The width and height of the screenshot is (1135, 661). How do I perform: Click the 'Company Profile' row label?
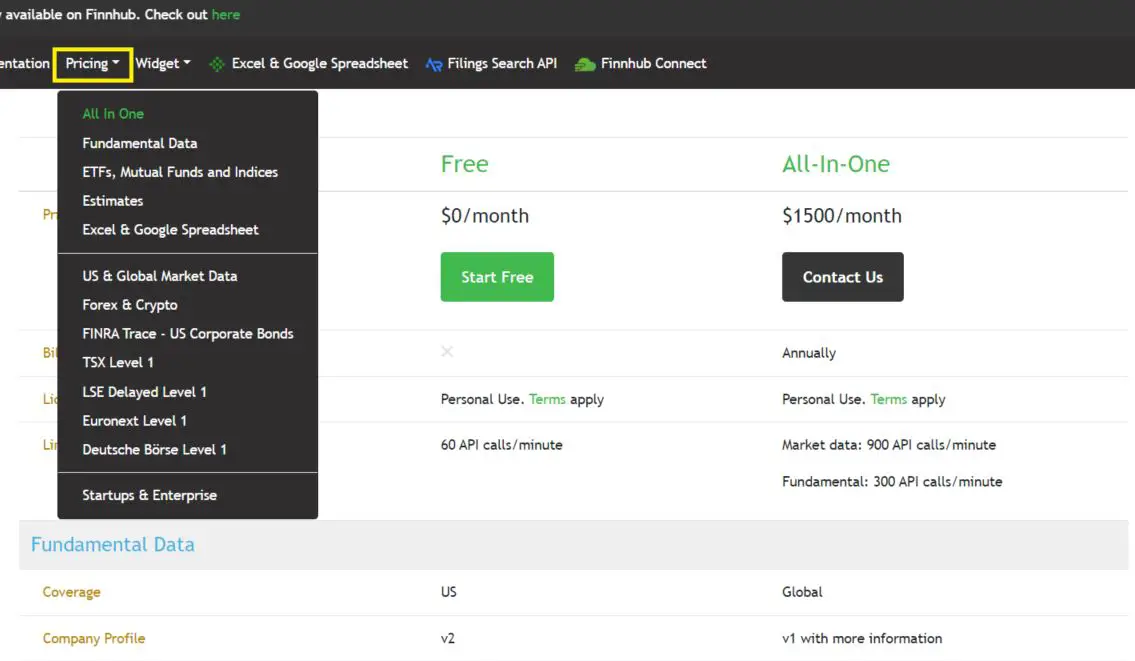pos(94,639)
